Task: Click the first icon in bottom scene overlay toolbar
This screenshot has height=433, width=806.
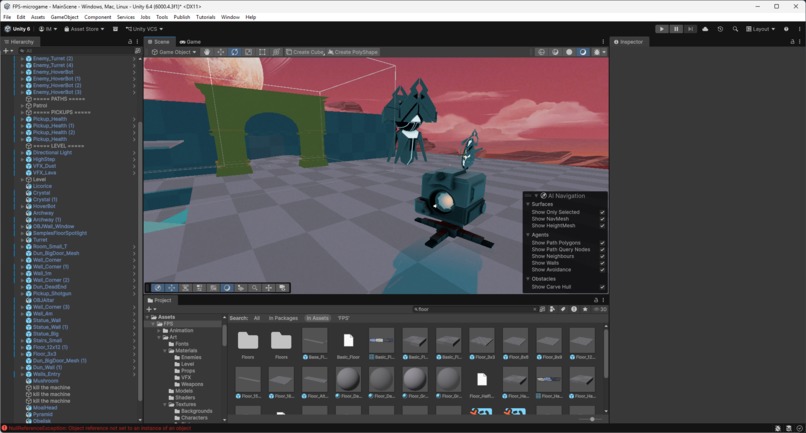Action: click(x=158, y=288)
